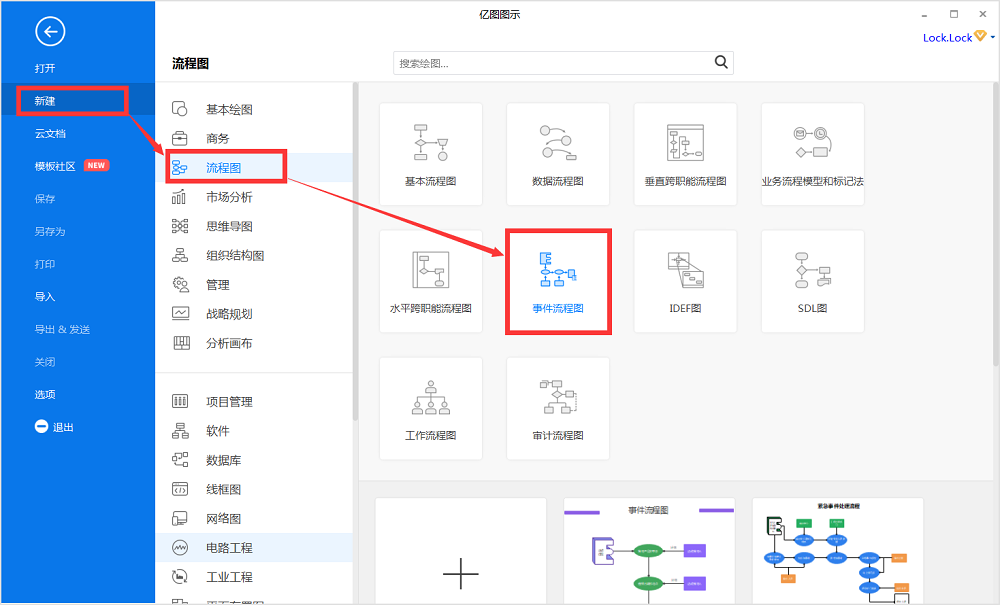This screenshot has width=1000, height=605.
Task: Select the 项目管理 category label
Action: tap(229, 402)
